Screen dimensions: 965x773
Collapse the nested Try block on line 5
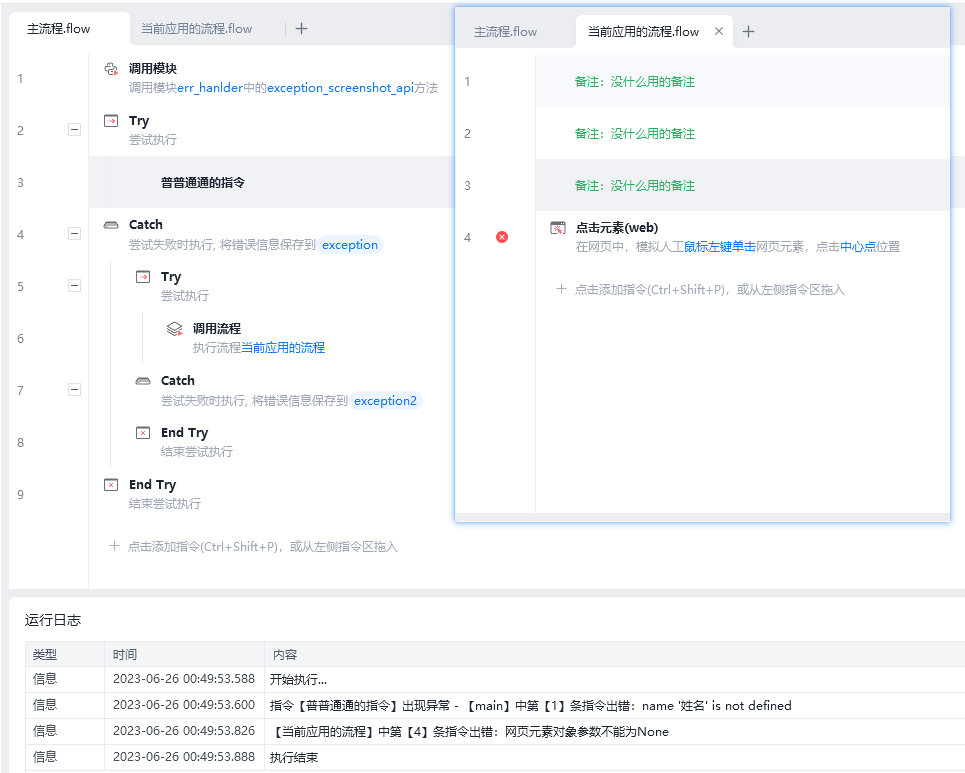(x=74, y=286)
